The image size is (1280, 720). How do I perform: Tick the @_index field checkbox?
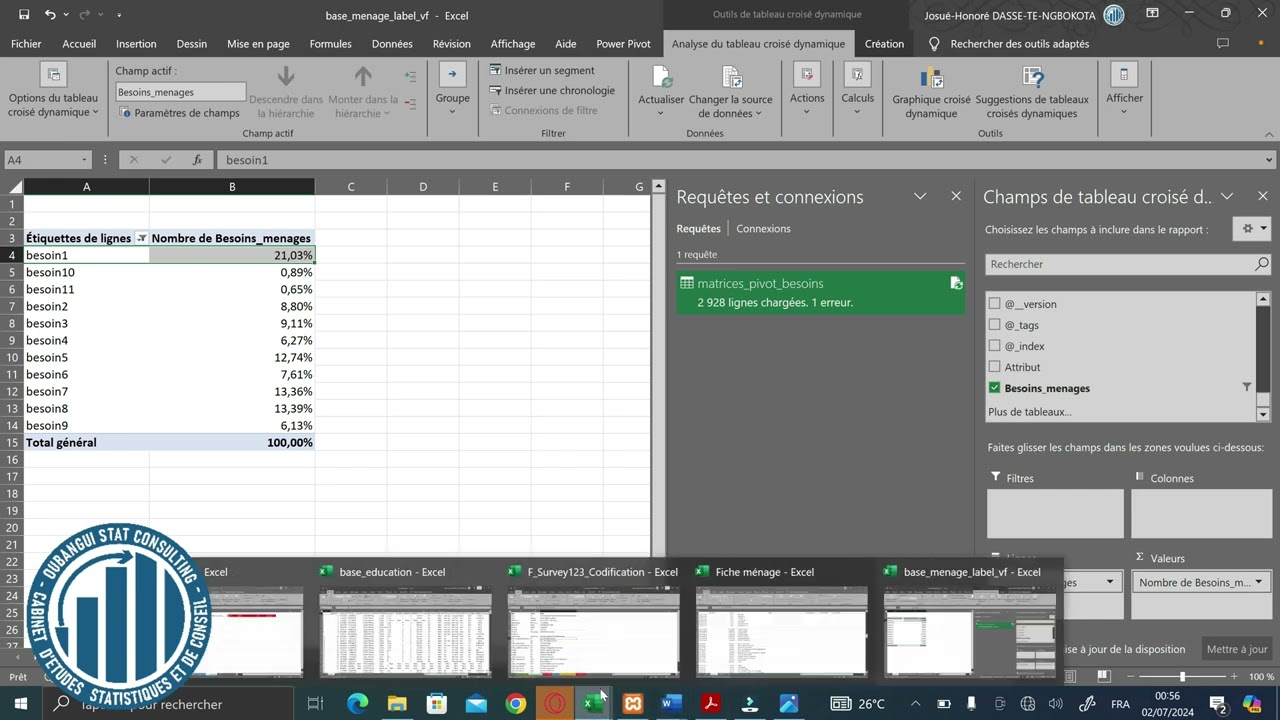coord(994,346)
